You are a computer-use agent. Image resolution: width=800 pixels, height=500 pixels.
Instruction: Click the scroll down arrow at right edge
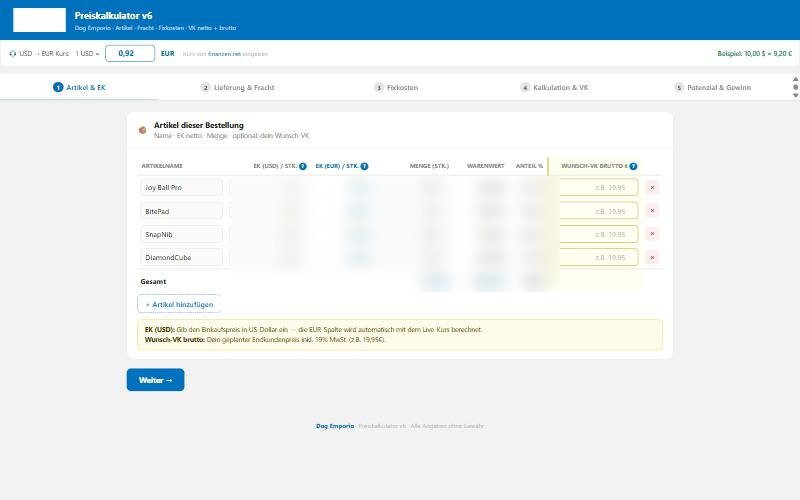coord(795,95)
